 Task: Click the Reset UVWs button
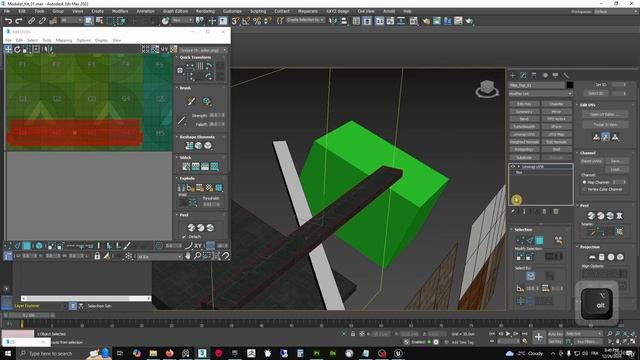tap(591, 161)
